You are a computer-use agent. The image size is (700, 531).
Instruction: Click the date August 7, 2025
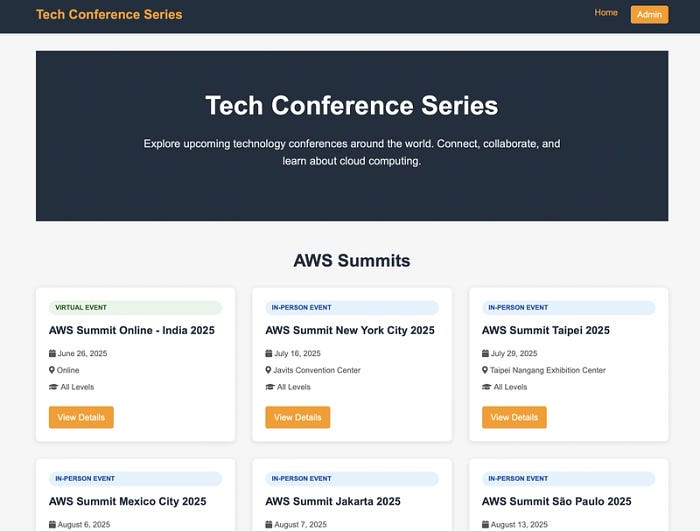[300, 524]
